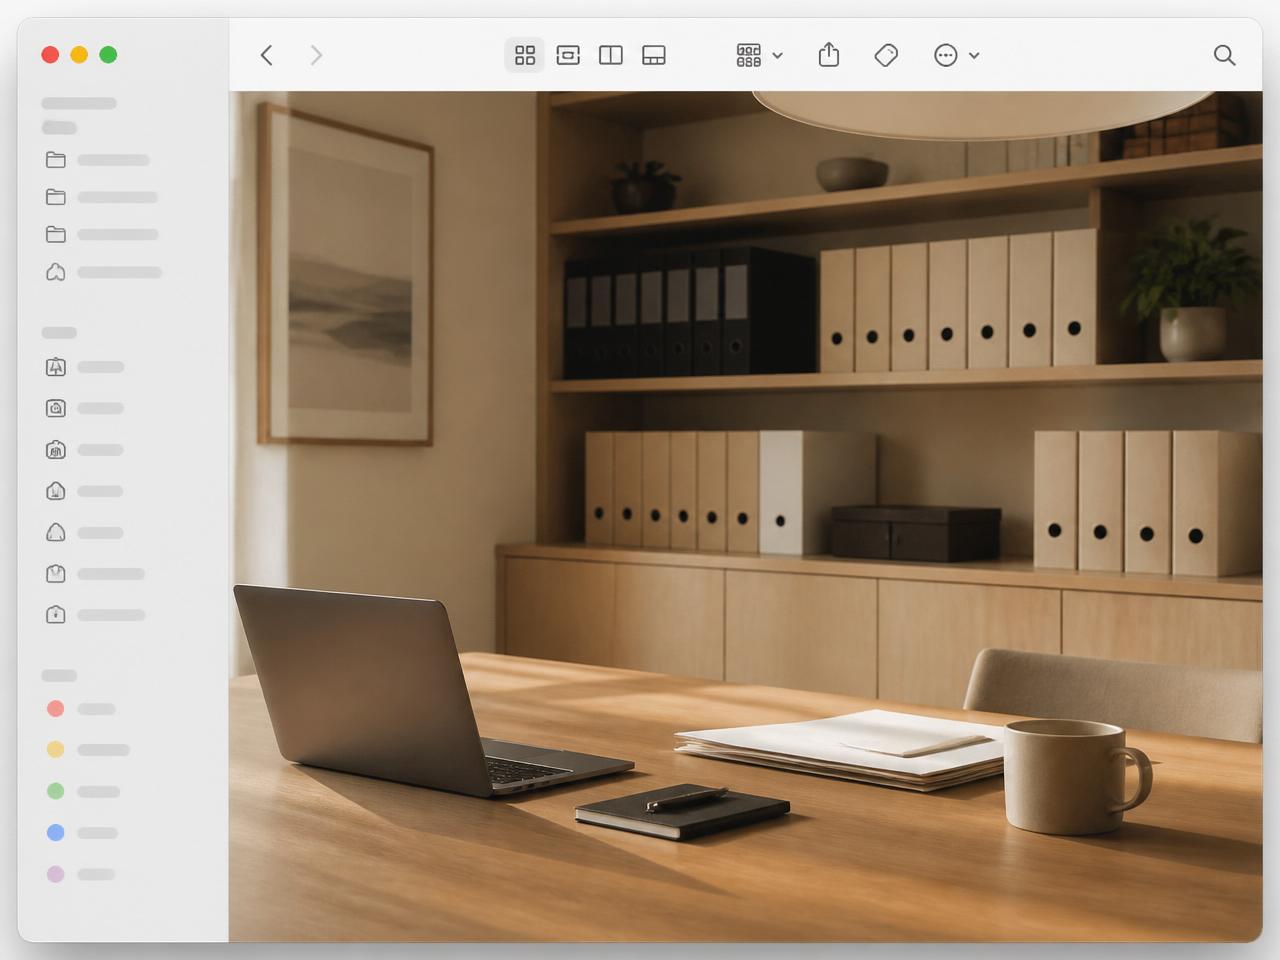Maximize the window with the green button
Viewport: 1280px width, 960px height.
tap(108, 55)
